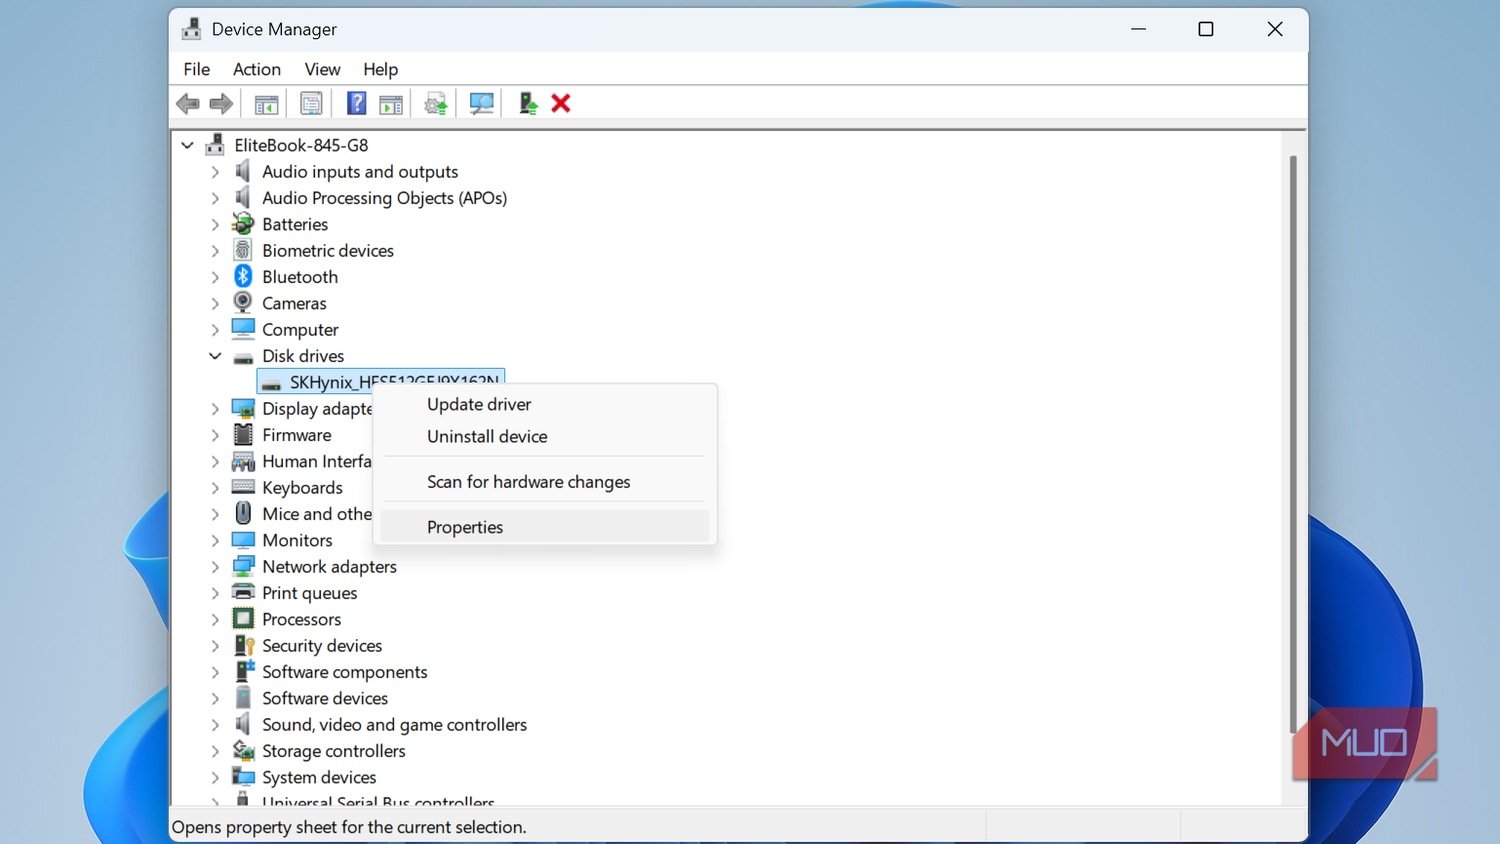
Task: Select the Network adapters label
Action: point(329,567)
